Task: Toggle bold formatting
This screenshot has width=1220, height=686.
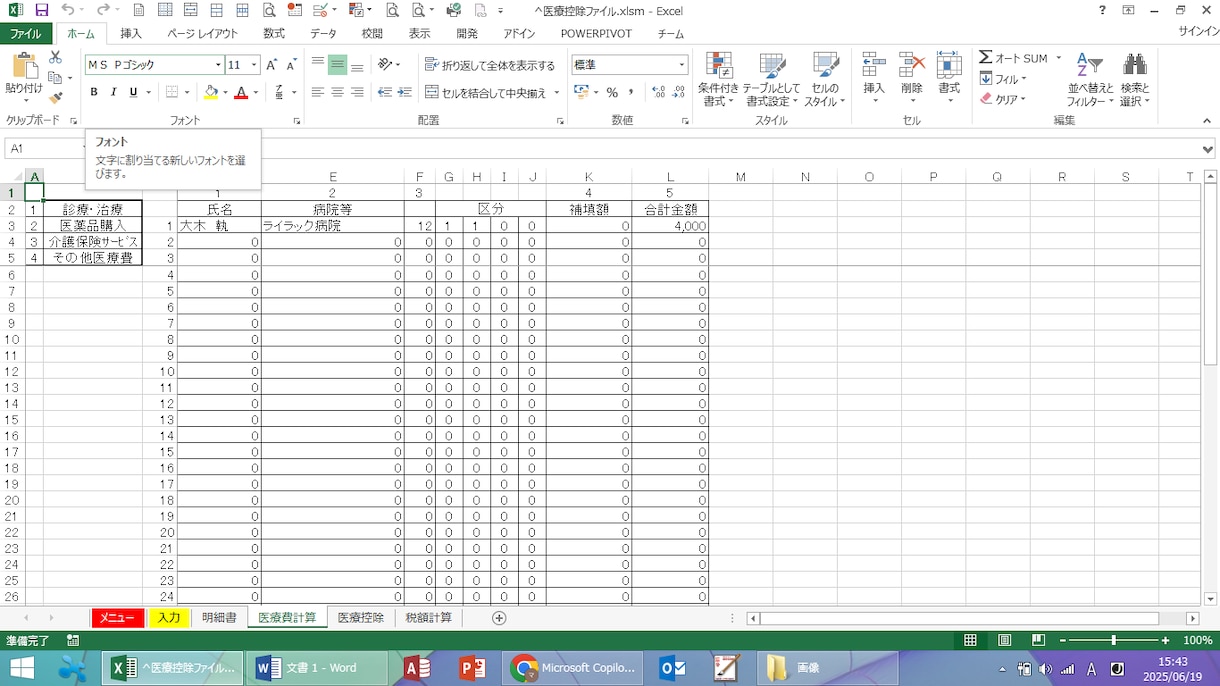Action: (94, 92)
